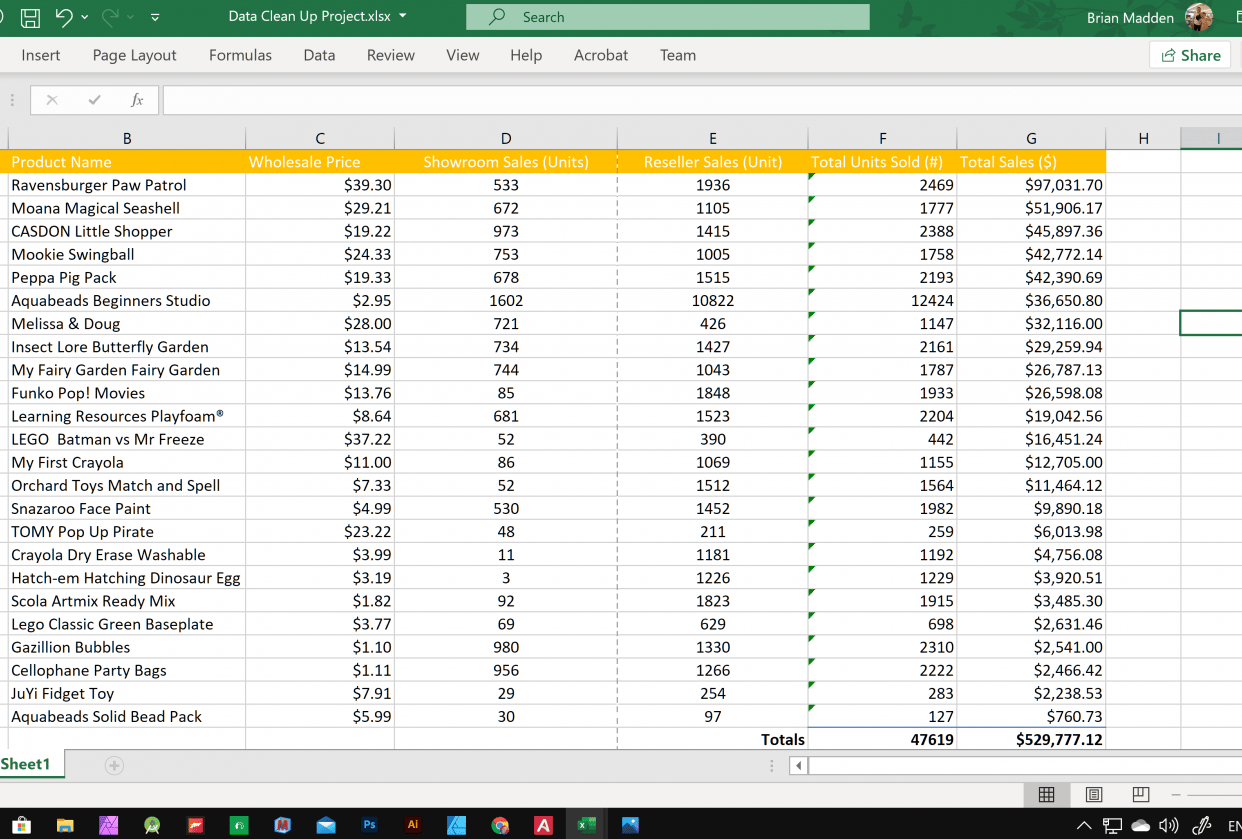This screenshot has width=1242, height=839.
Task: Open Illustrator from the taskbar
Action: point(413,825)
